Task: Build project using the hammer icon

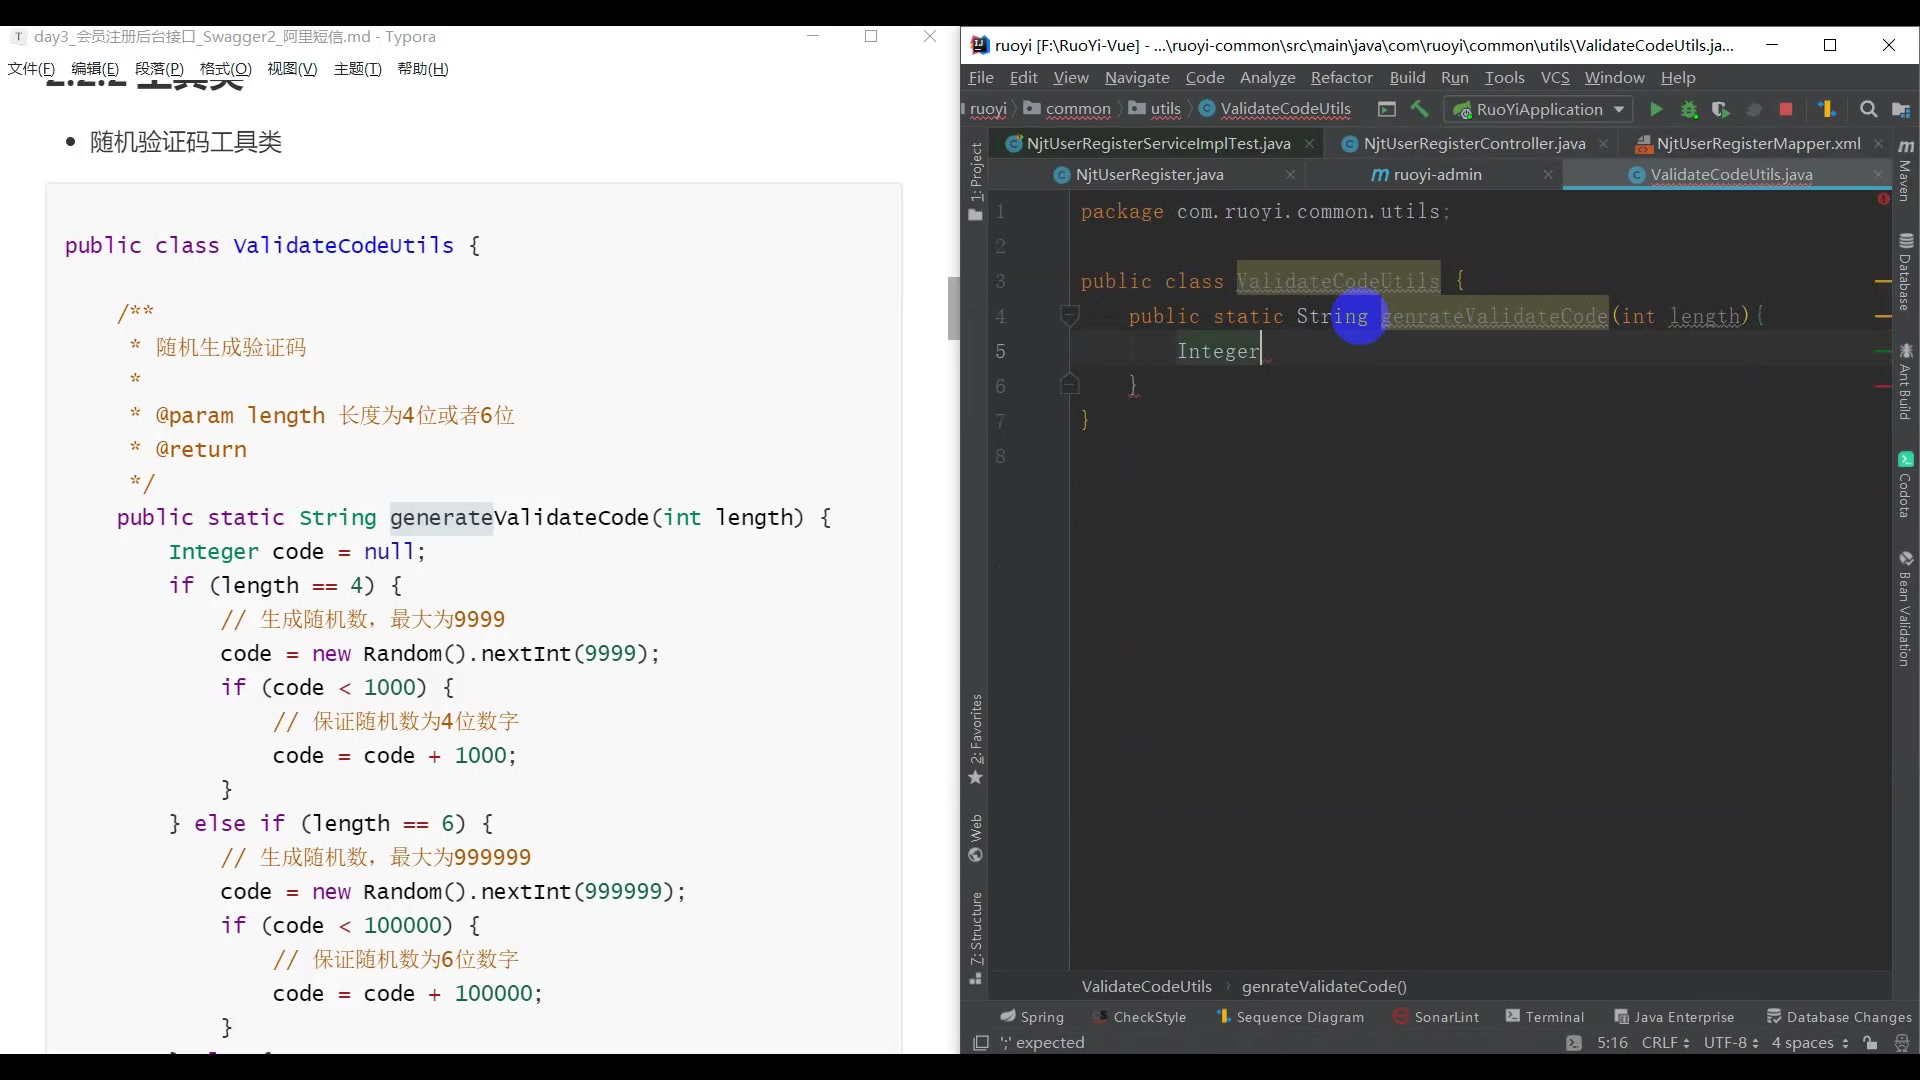Action: [1419, 109]
